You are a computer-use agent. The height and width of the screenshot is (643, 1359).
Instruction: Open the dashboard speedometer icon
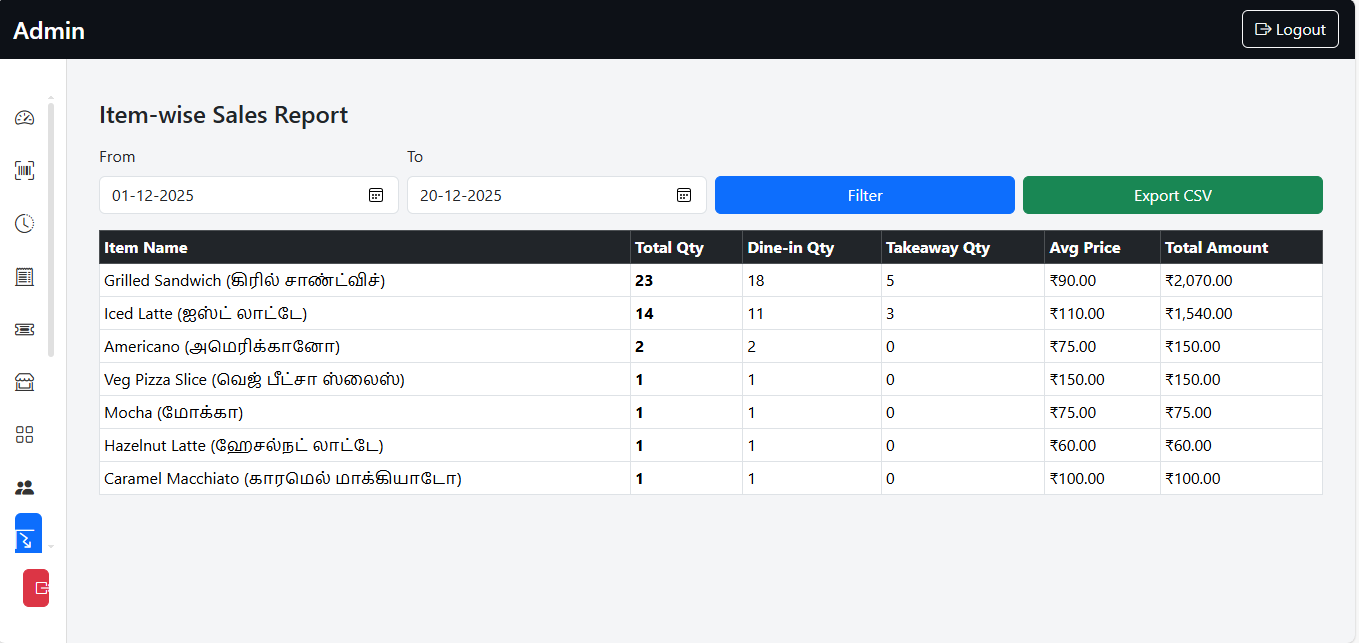pyautogui.click(x=25, y=118)
